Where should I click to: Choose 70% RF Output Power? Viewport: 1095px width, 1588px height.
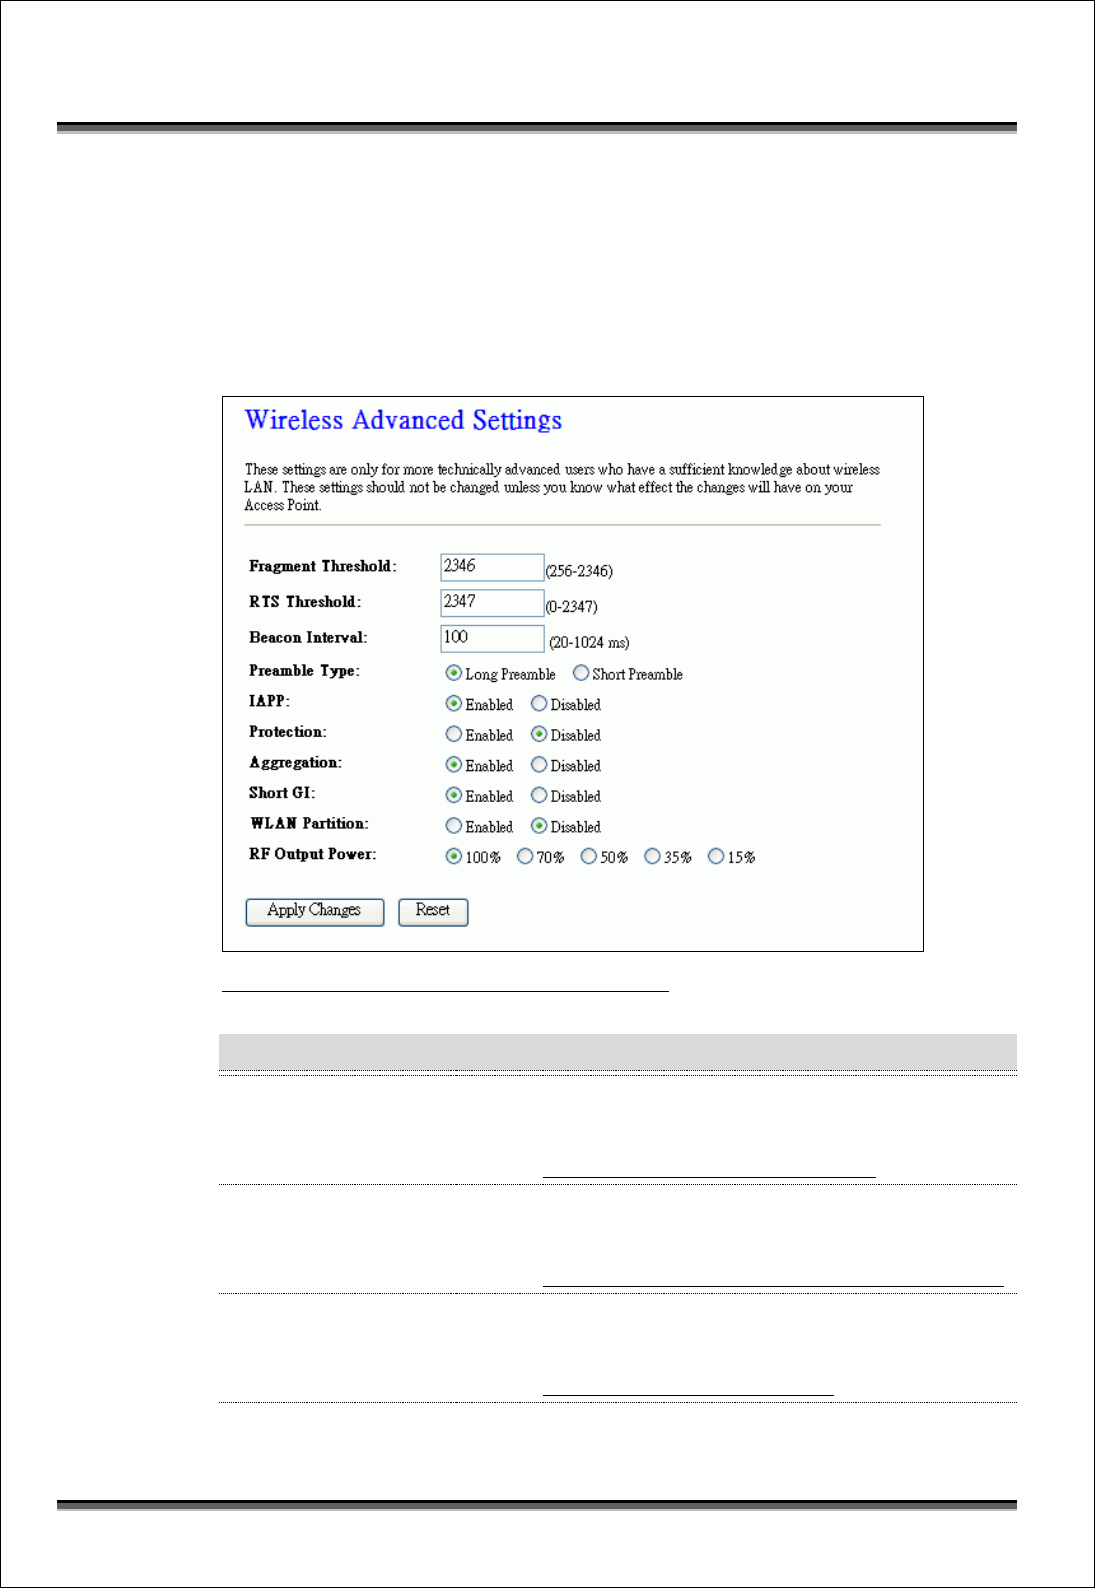525,856
